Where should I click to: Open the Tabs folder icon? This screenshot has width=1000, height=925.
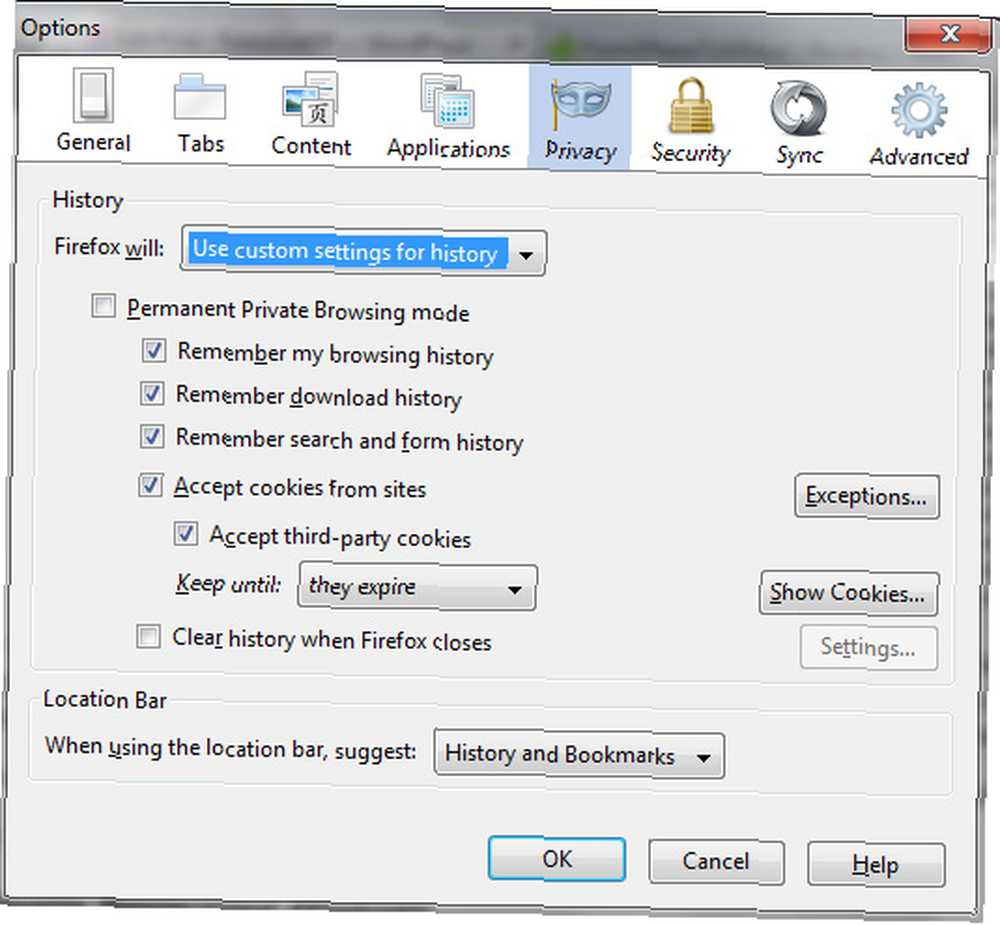coord(200,97)
